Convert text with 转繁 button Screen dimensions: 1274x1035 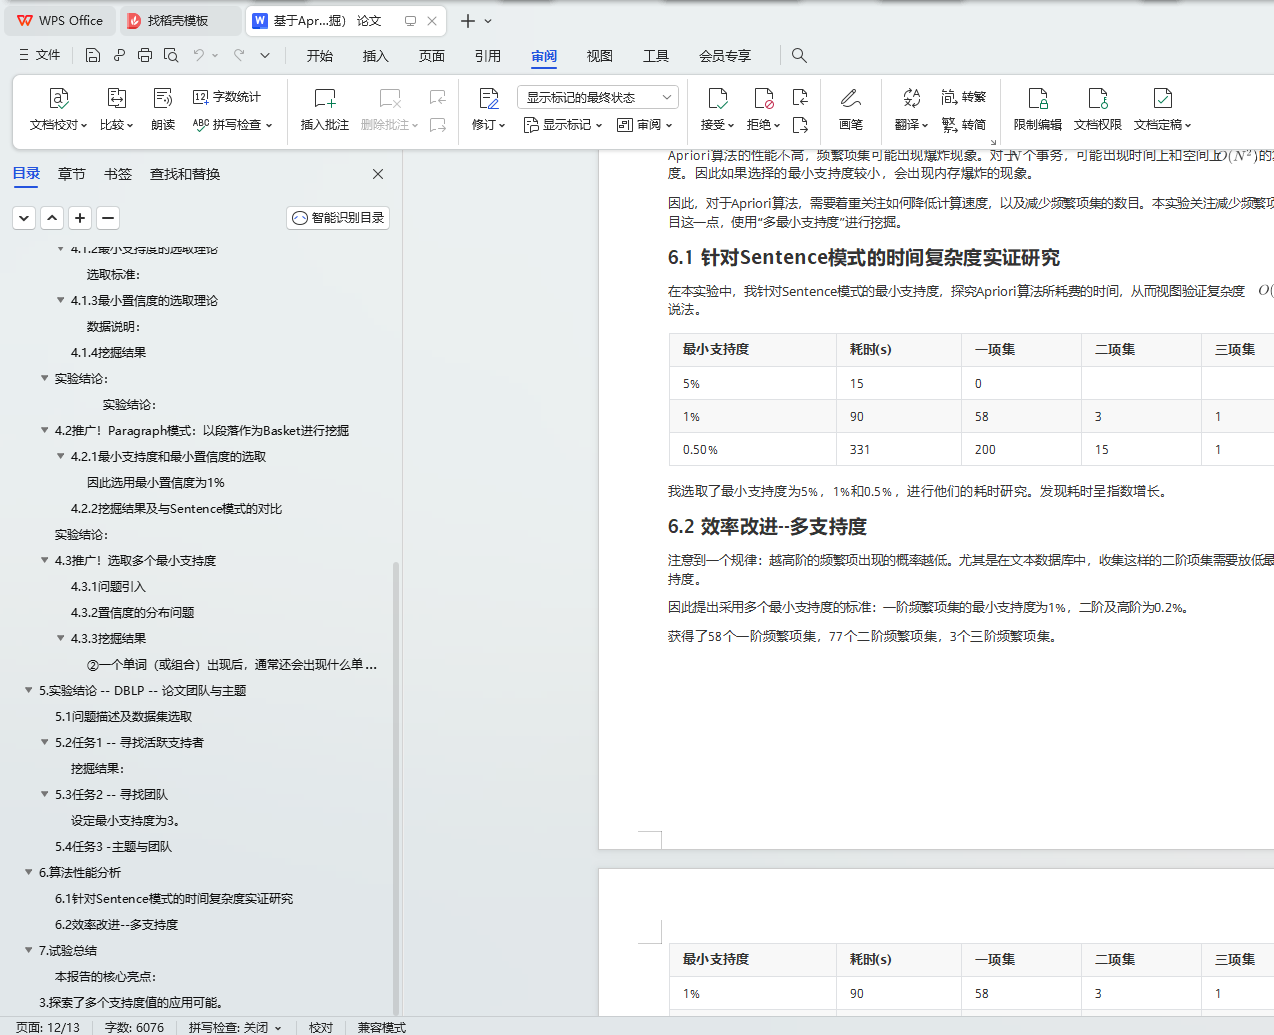(x=964, y=97)
